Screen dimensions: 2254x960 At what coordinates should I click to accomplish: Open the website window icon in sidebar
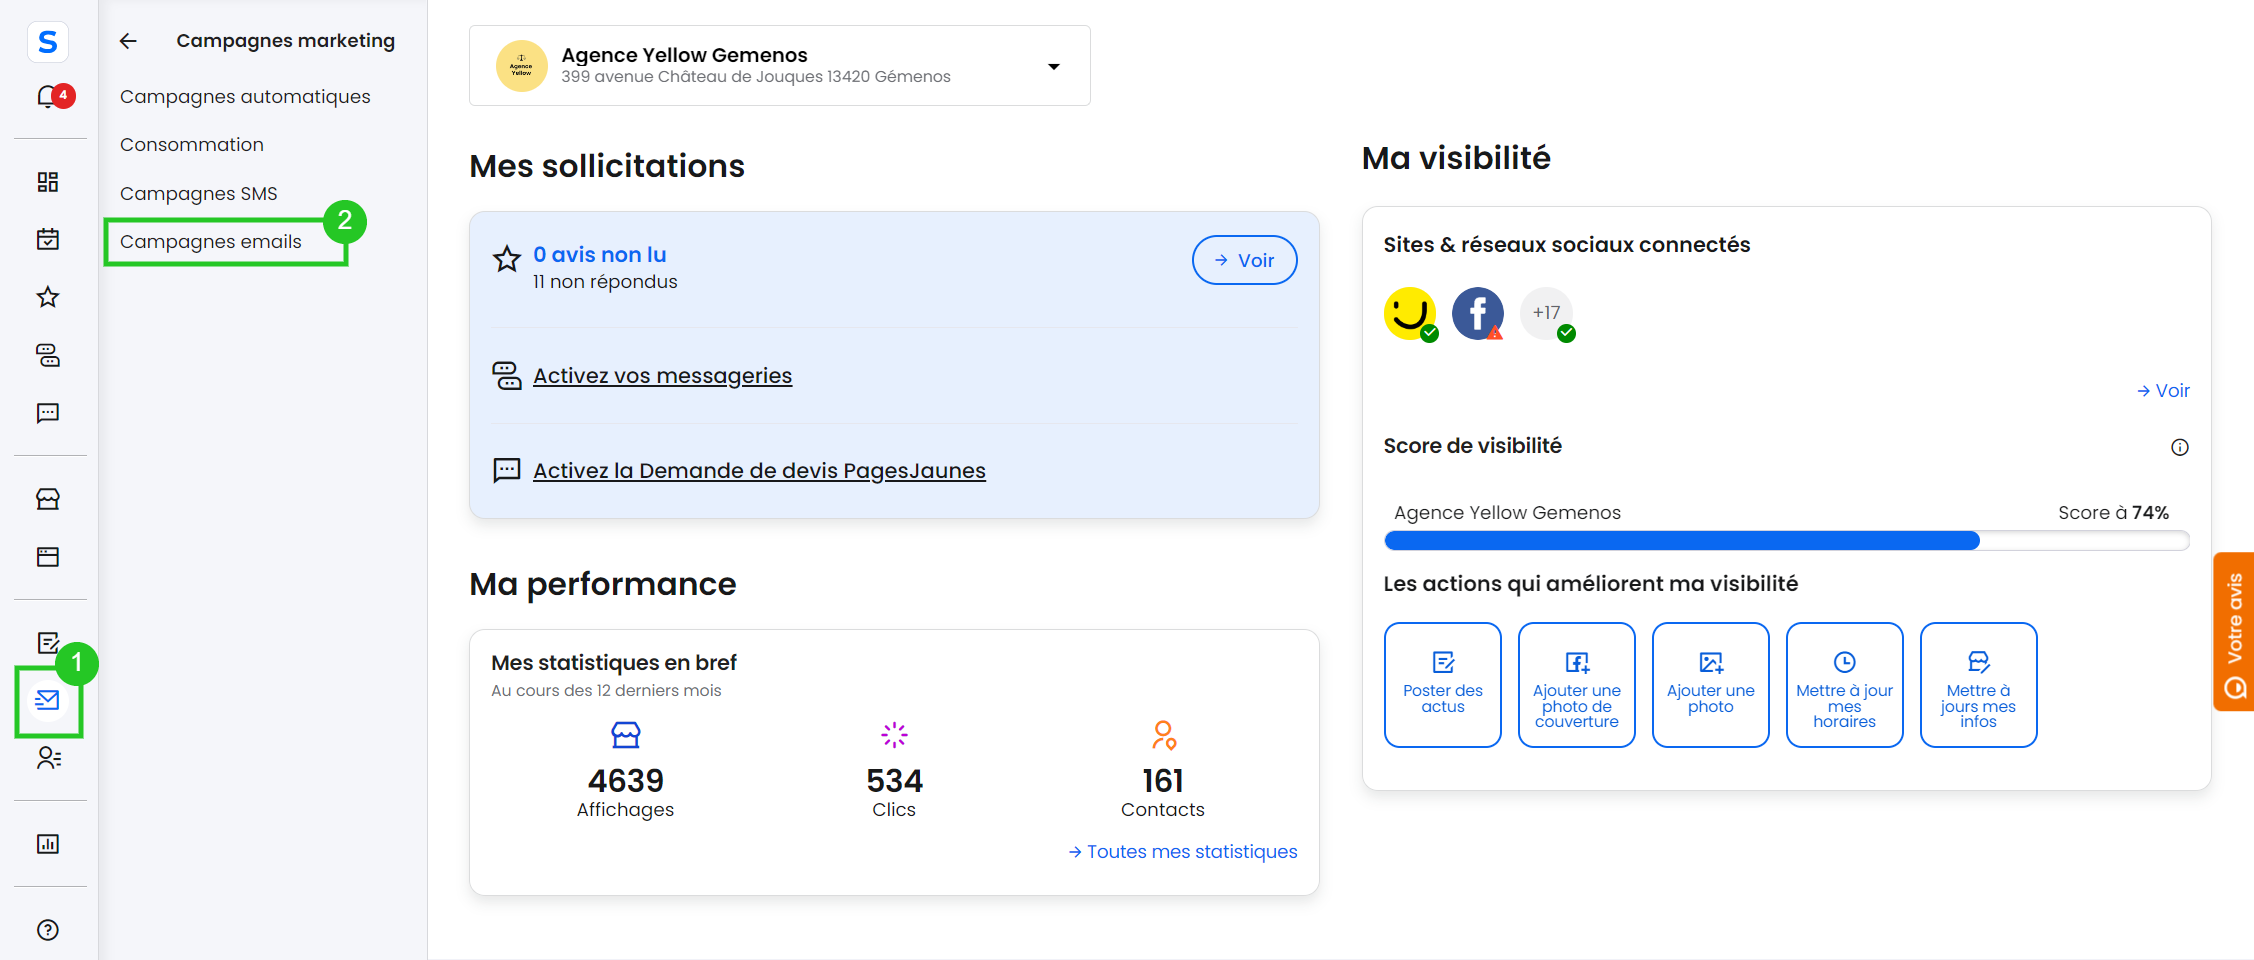pyautogui.click(x=48, y=557)
